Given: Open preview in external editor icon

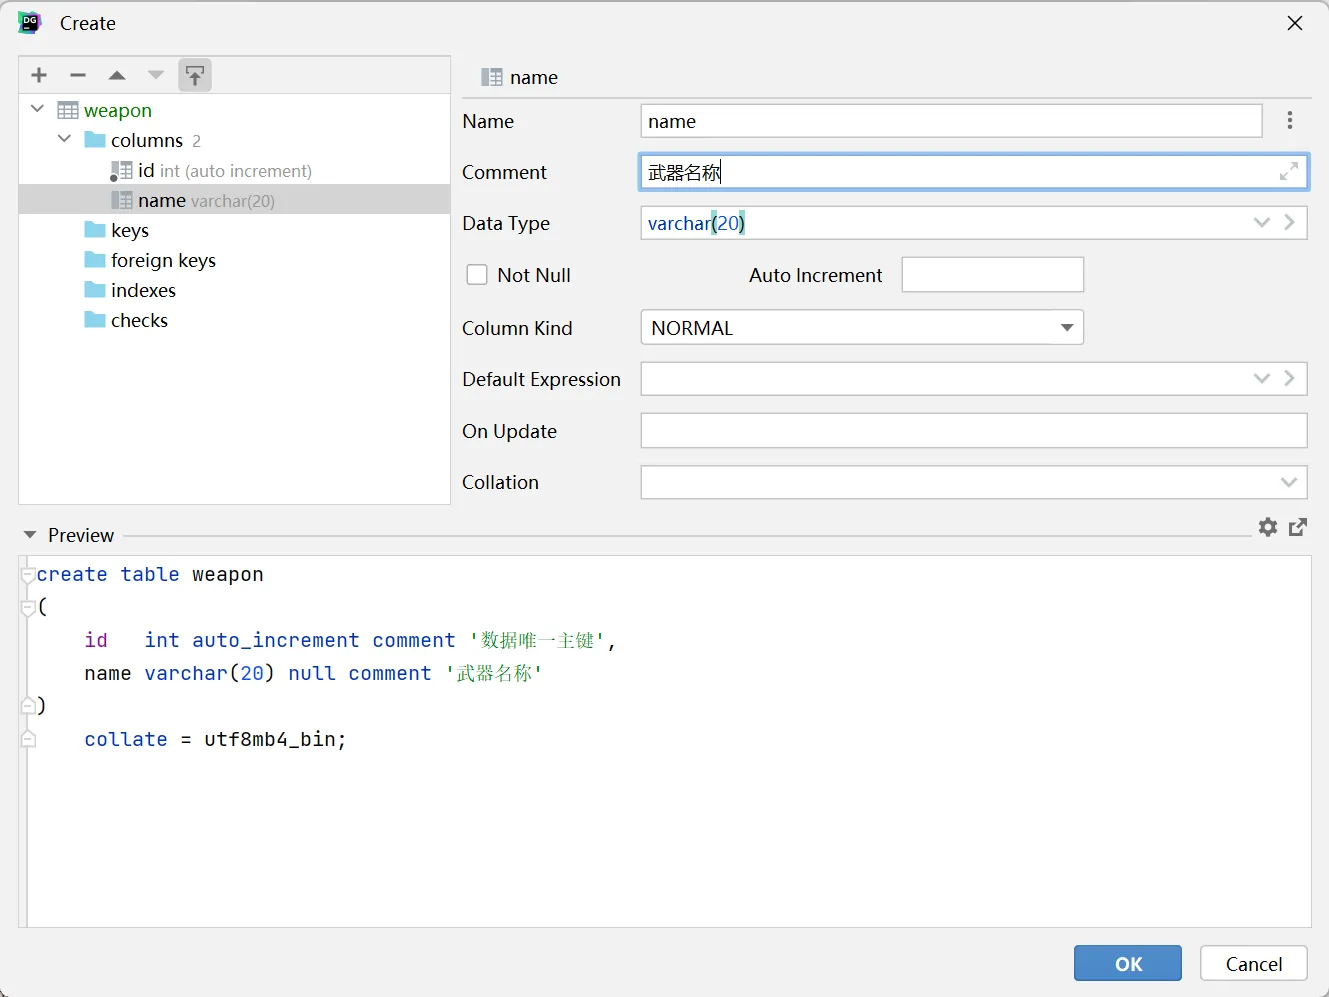Looking at the screenshot, I should [1298, 527].
